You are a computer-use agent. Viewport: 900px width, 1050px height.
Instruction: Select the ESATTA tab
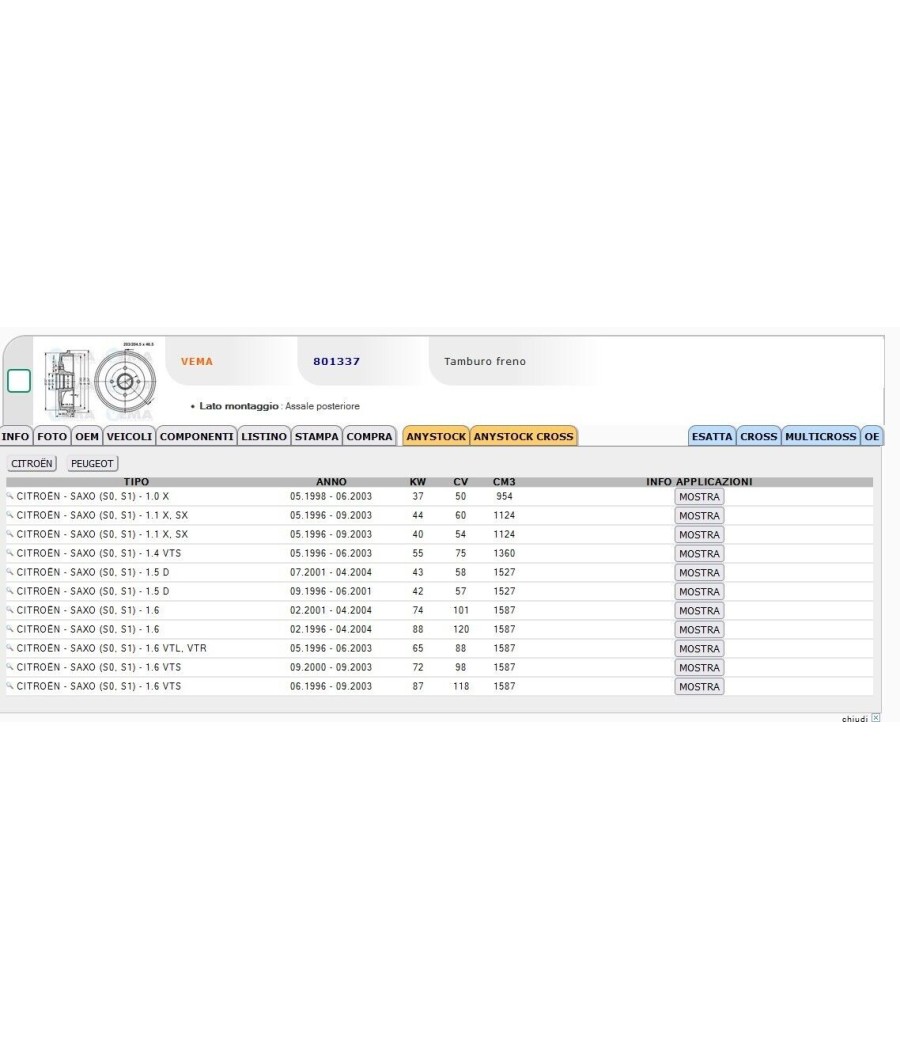point(712,437)
